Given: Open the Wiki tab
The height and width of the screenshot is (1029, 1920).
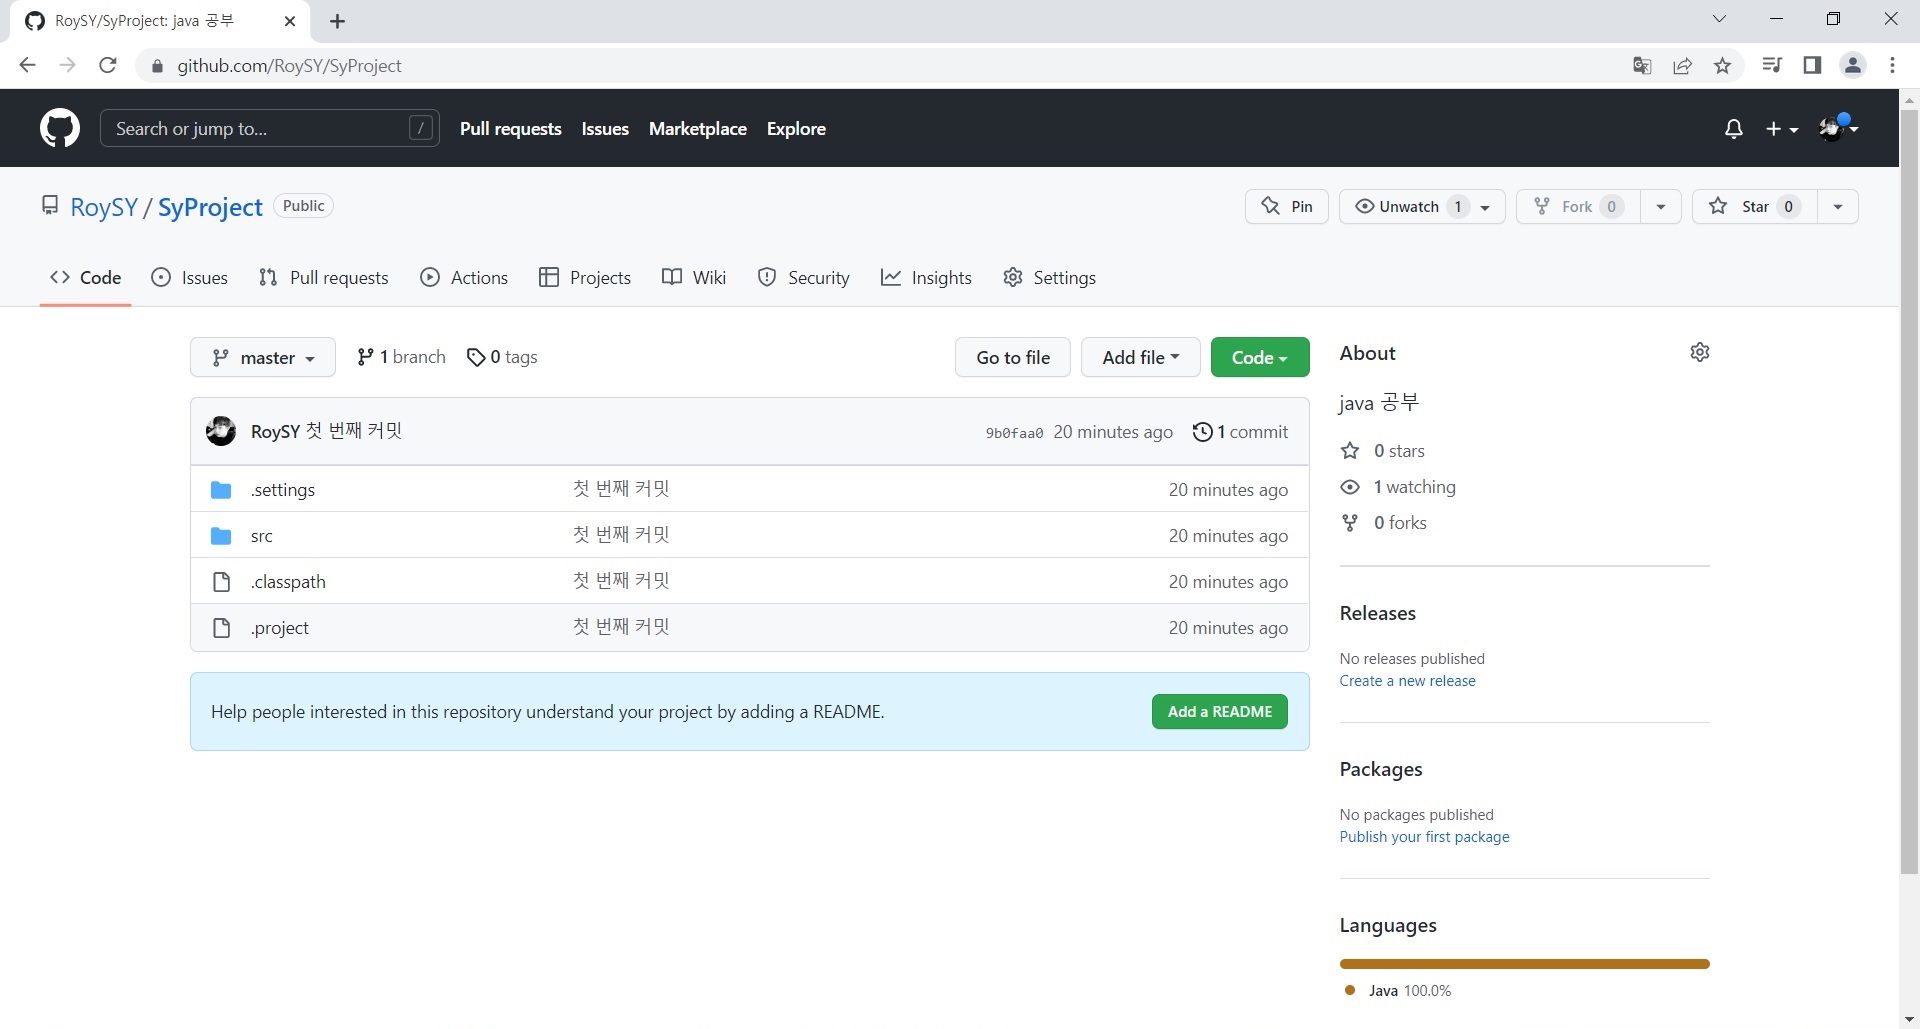Looking at the screenshot, I should coord(694,278).
